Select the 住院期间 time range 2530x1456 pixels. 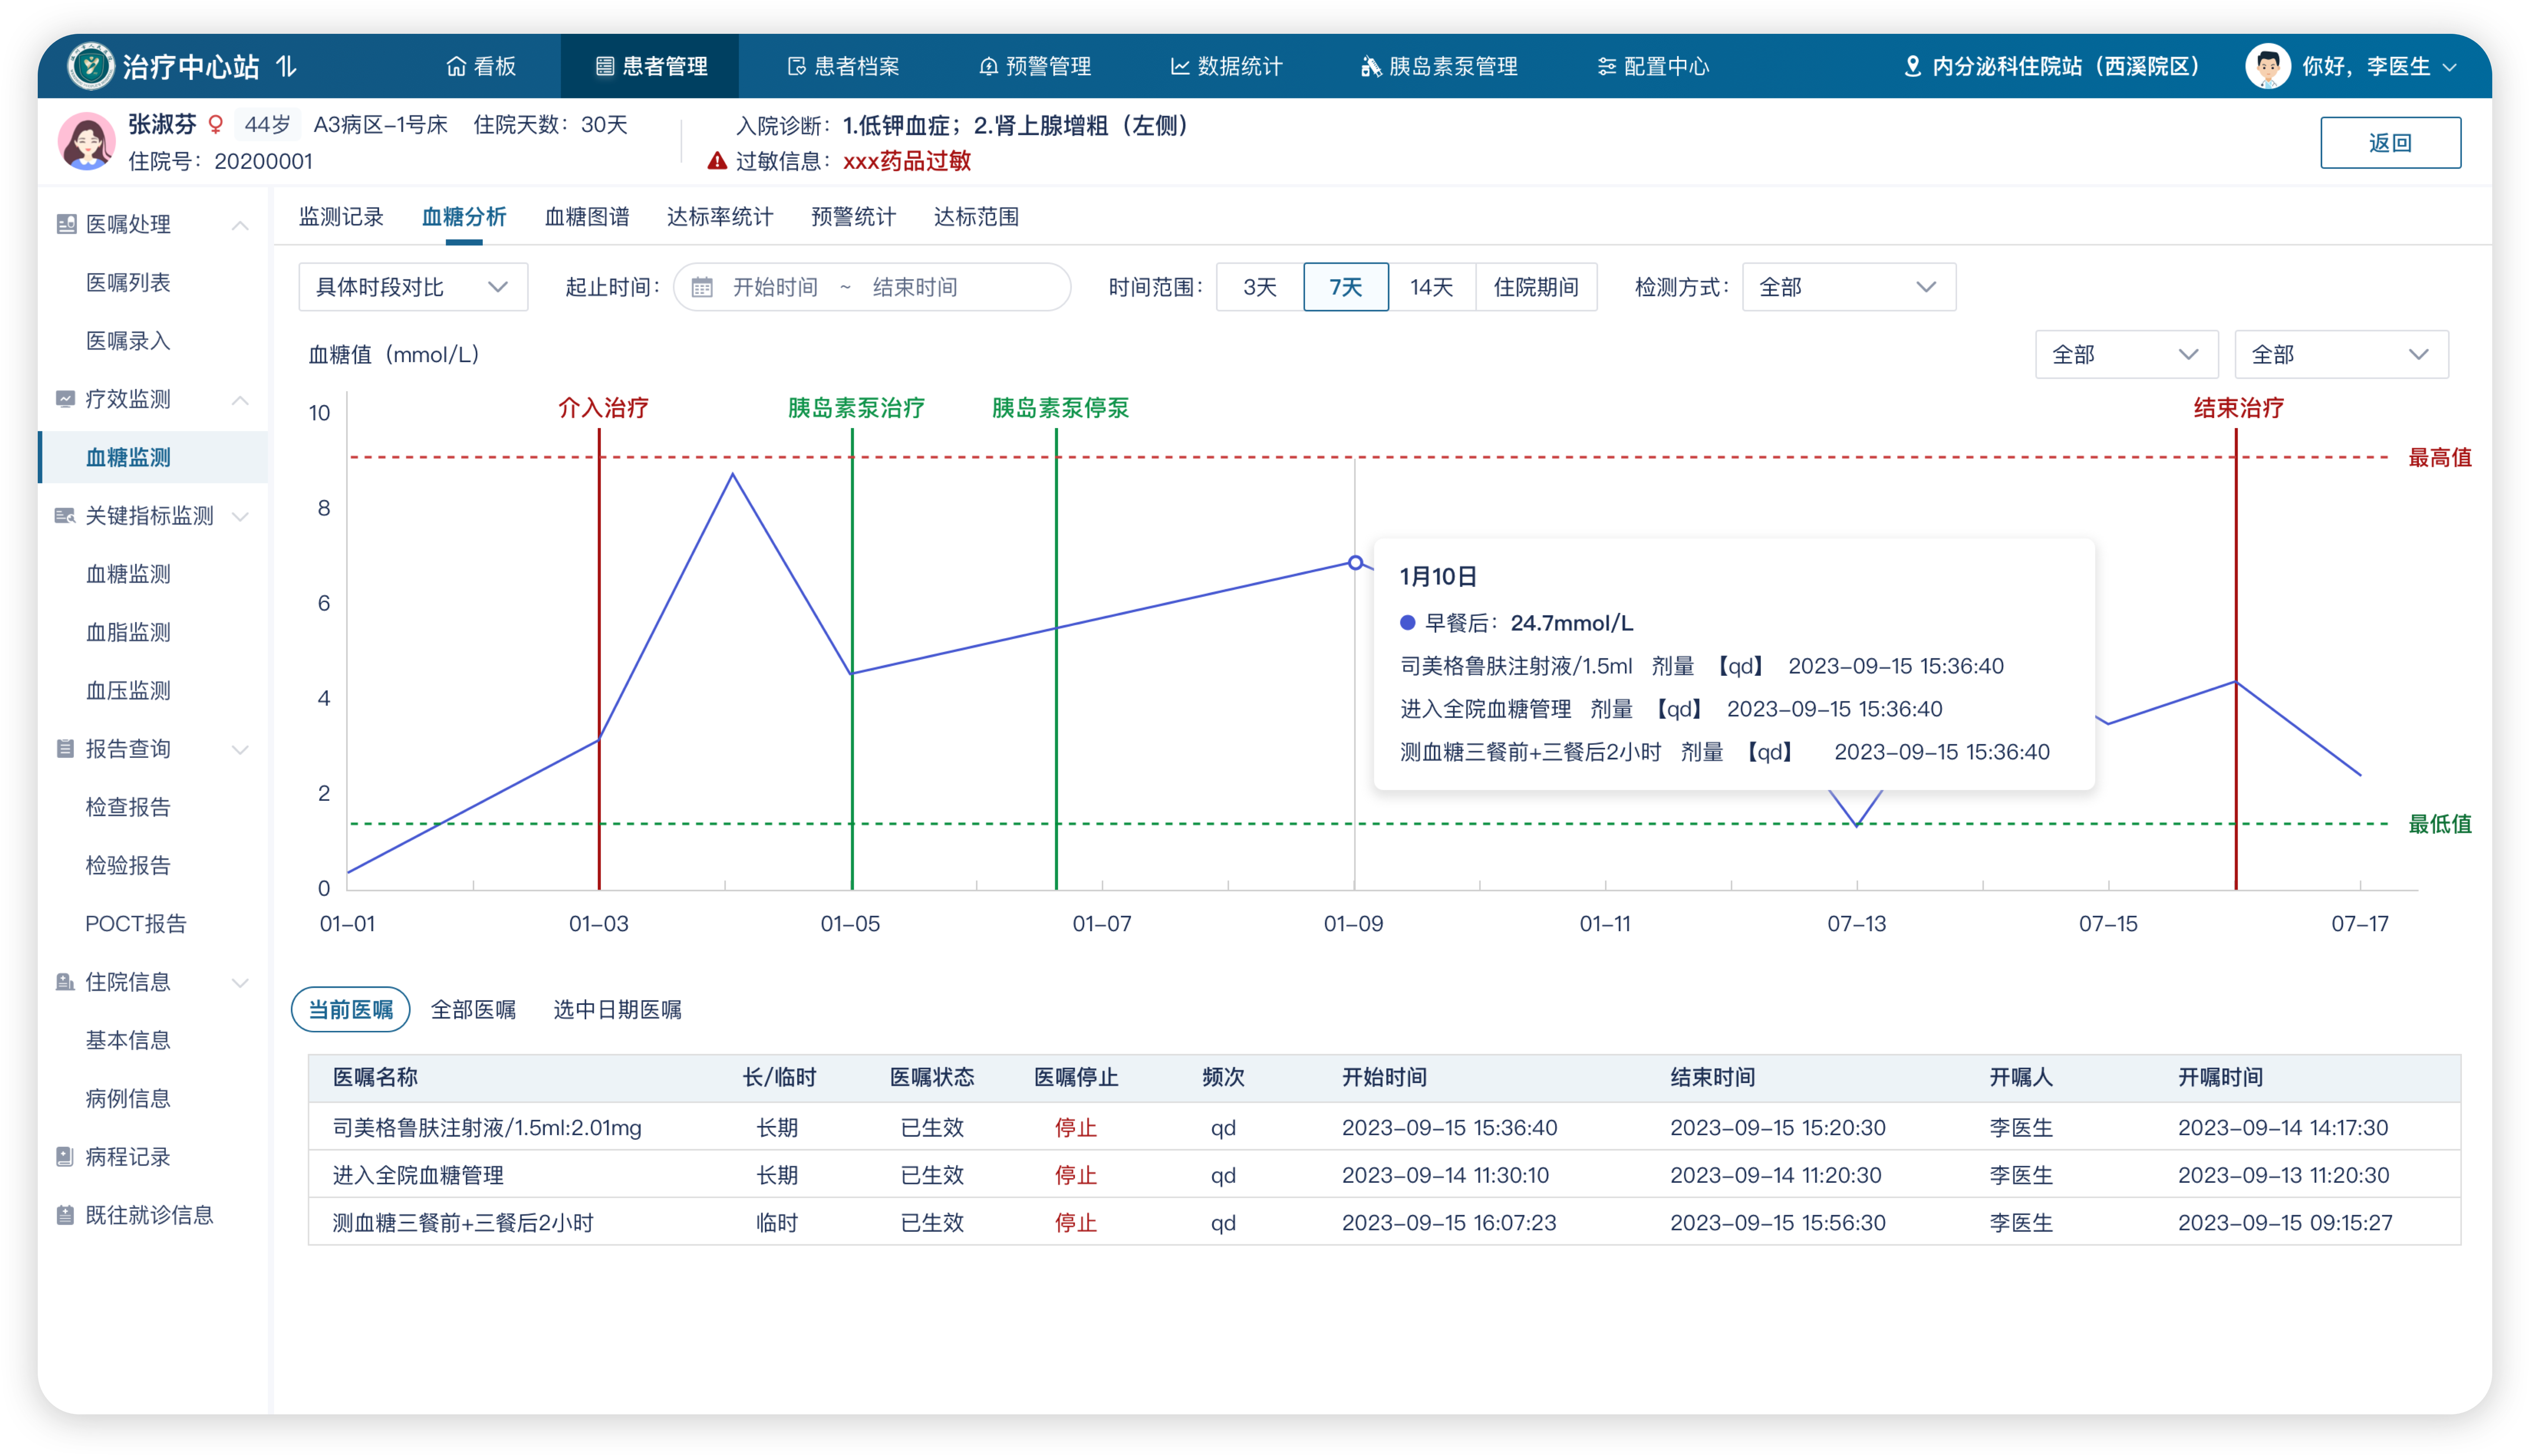(x=1536, y=287)
